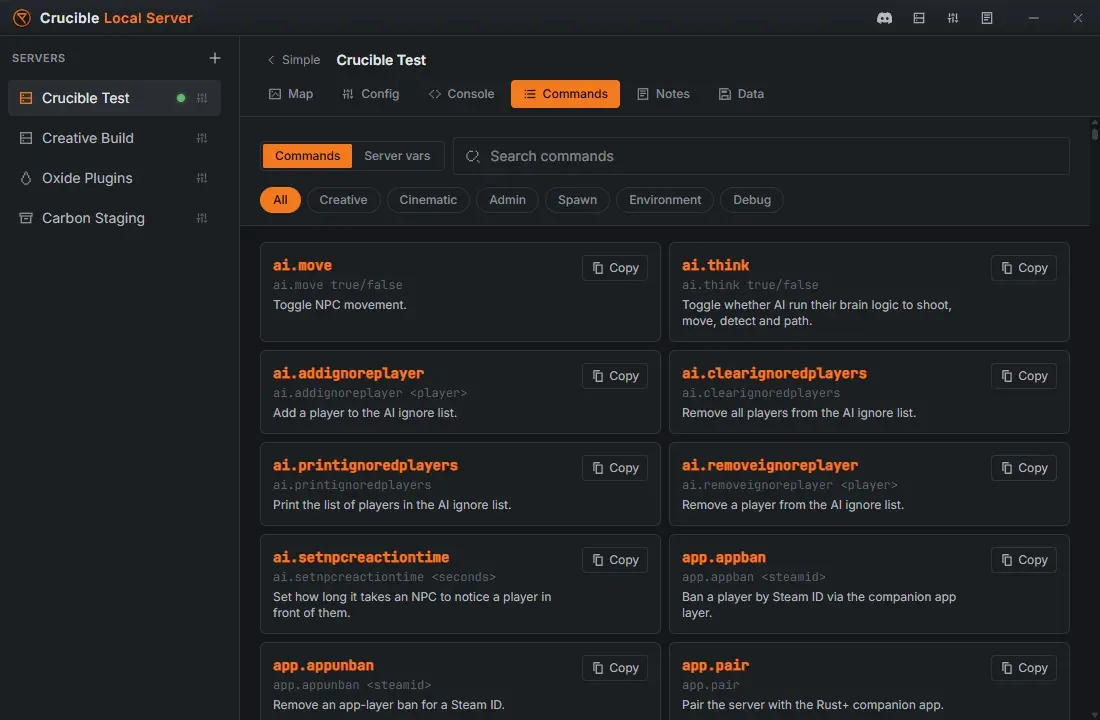Open settings sliders for Creative Build server
1100x720 pixels.
202,138
